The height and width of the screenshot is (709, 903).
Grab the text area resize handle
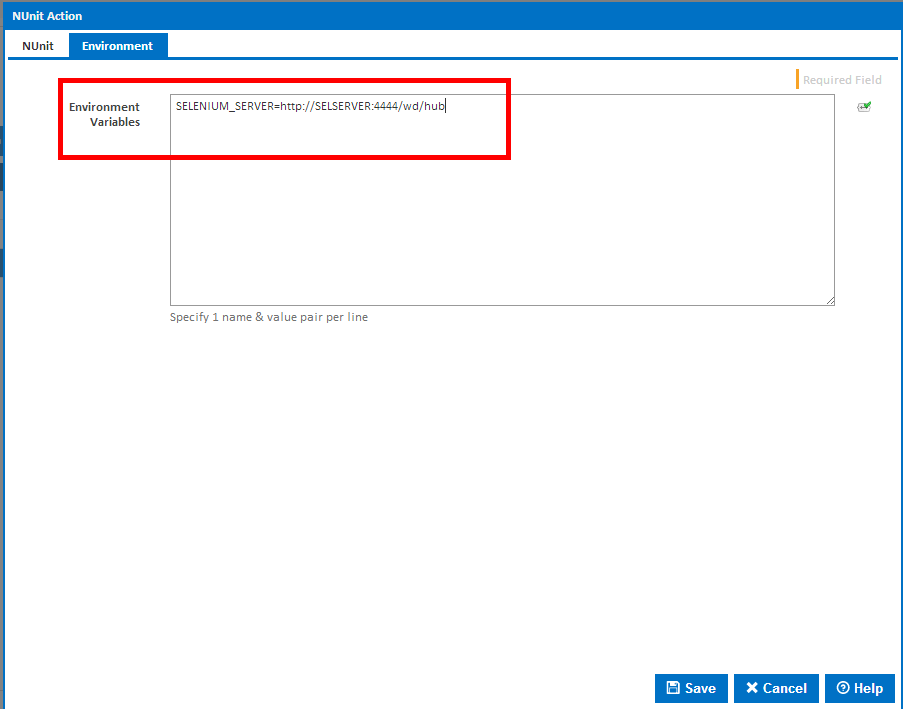coord(830,301)
